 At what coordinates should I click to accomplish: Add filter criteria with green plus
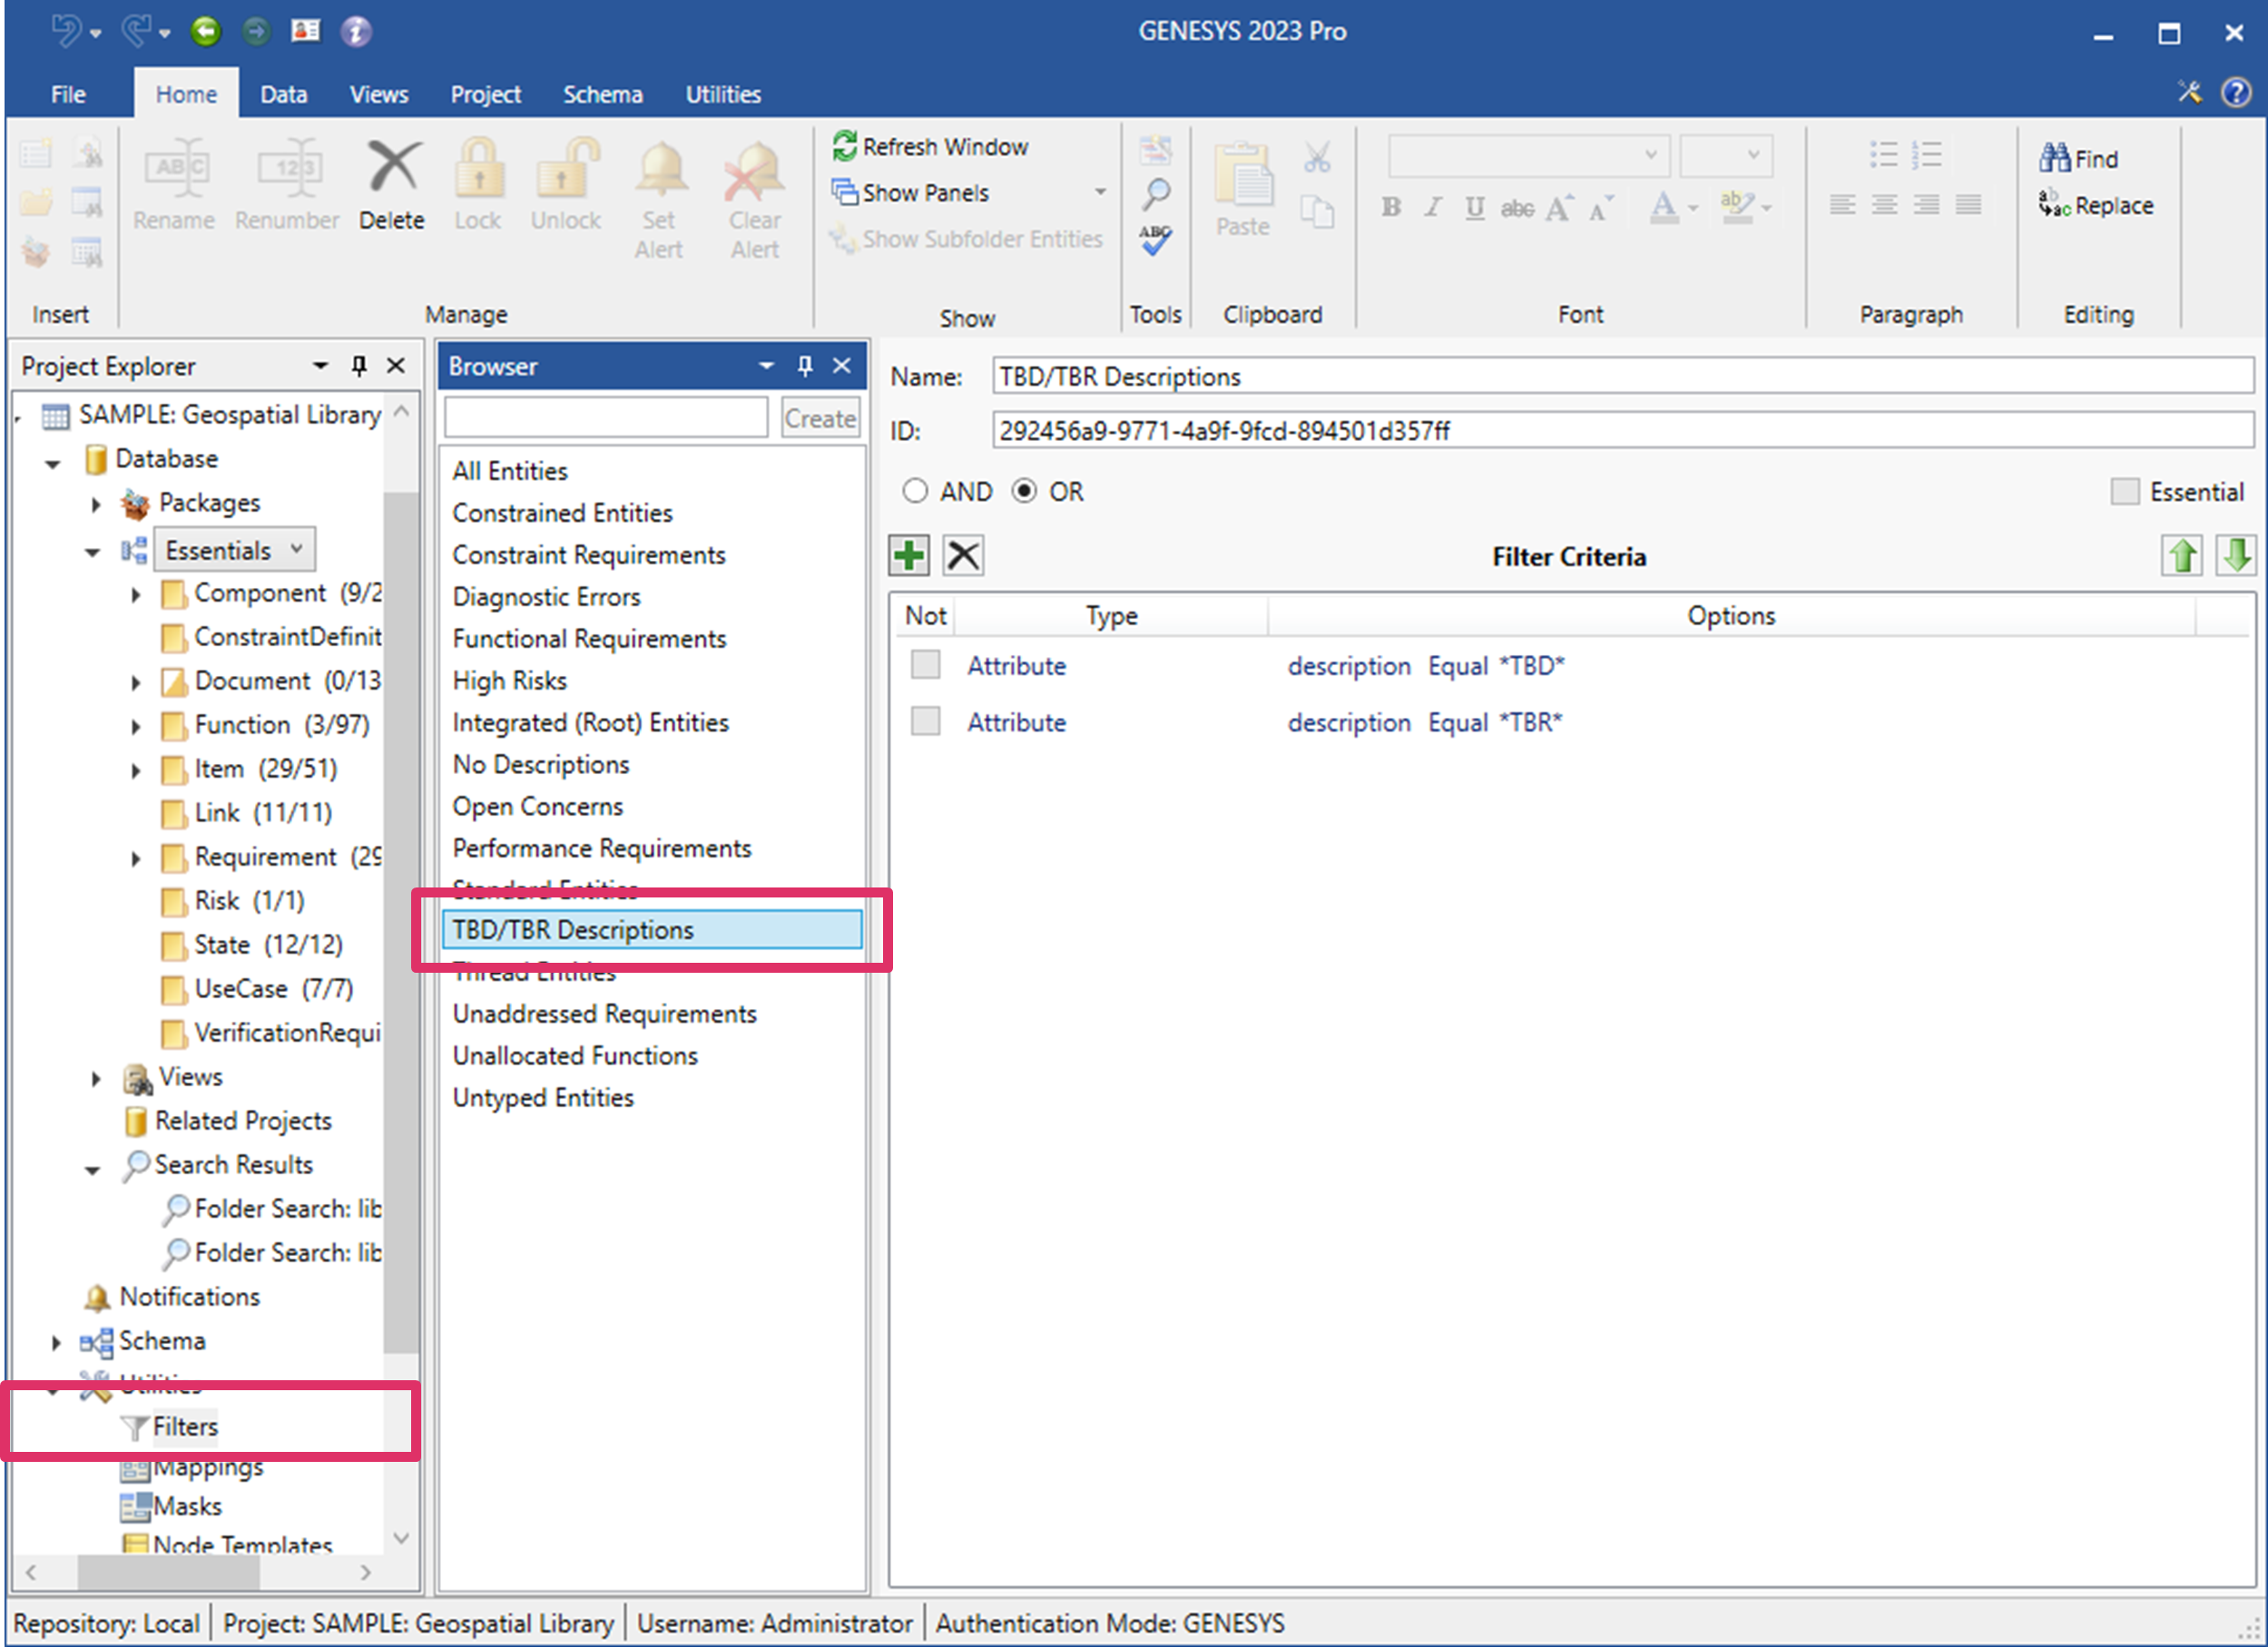909,555
